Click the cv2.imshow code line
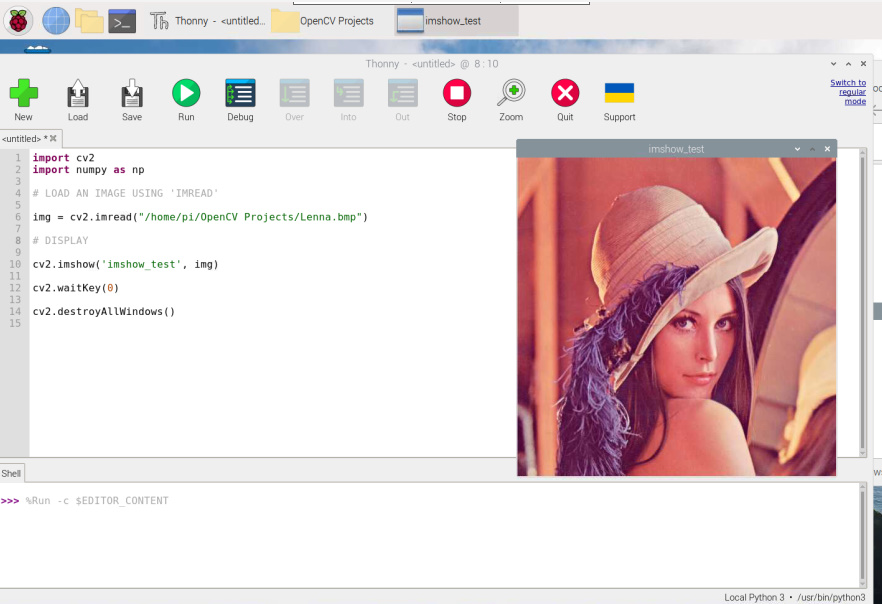The width and height of the screenshot is (882, 604). [x=125, y=264]
